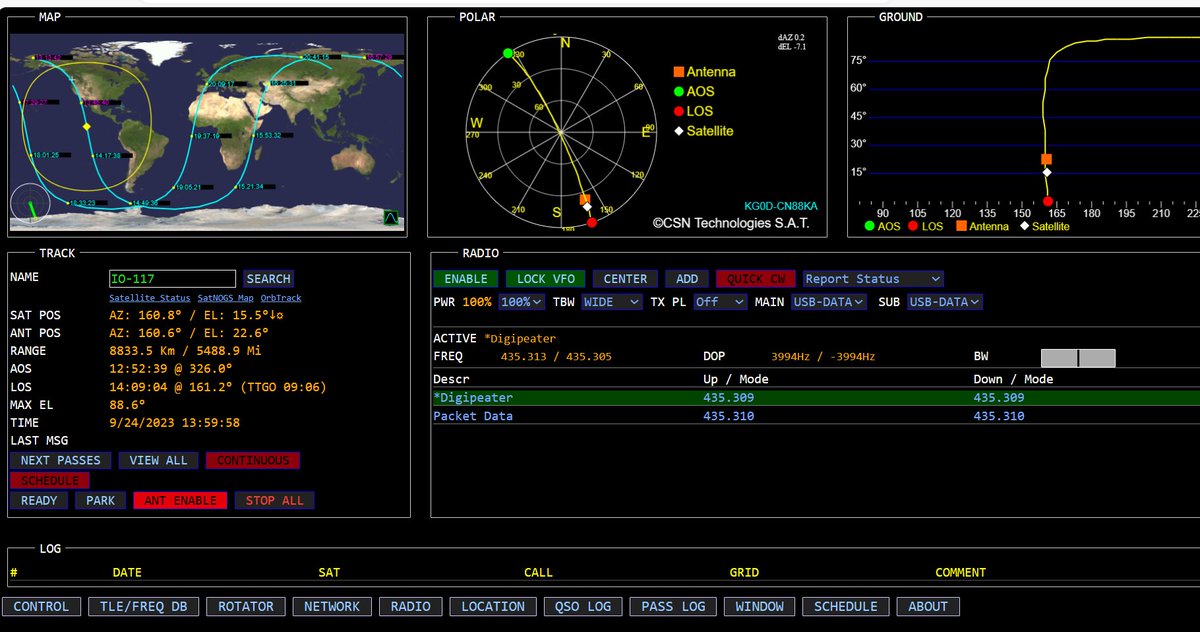1200x632 pixels.
Task: Open the OrbTrack link
Action: click(x=281, y=298)
